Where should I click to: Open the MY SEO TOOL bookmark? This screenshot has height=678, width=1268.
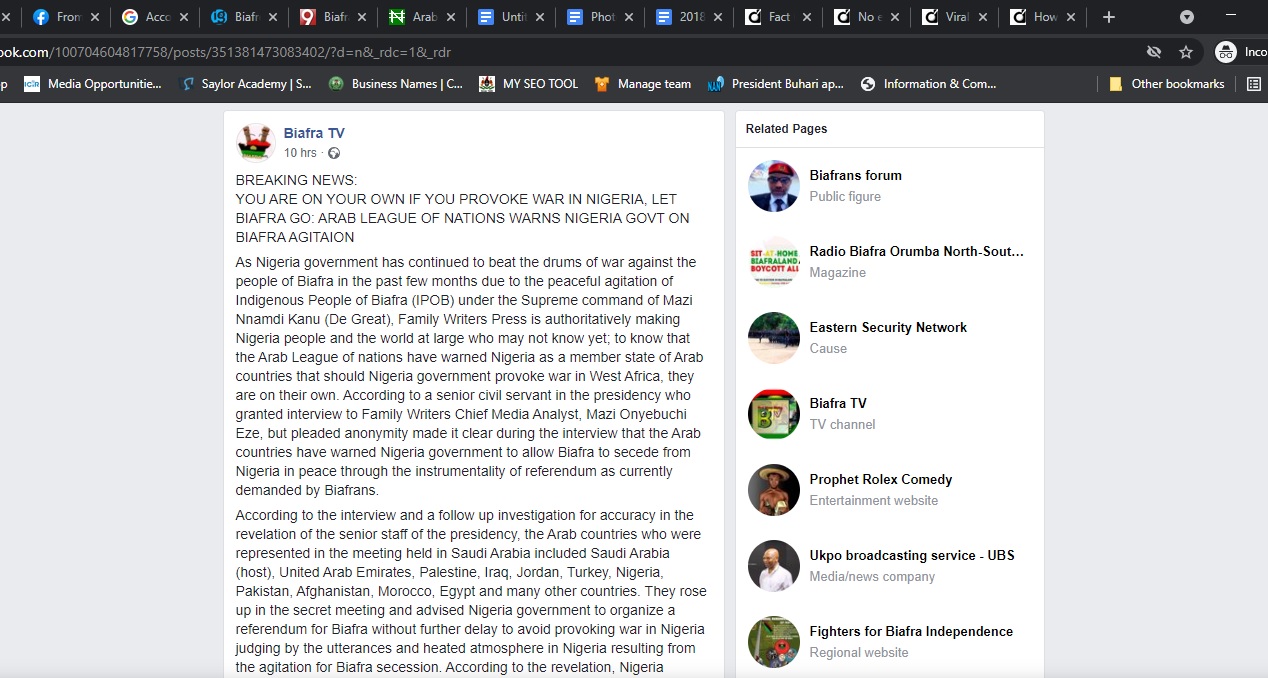click(529, 84)
